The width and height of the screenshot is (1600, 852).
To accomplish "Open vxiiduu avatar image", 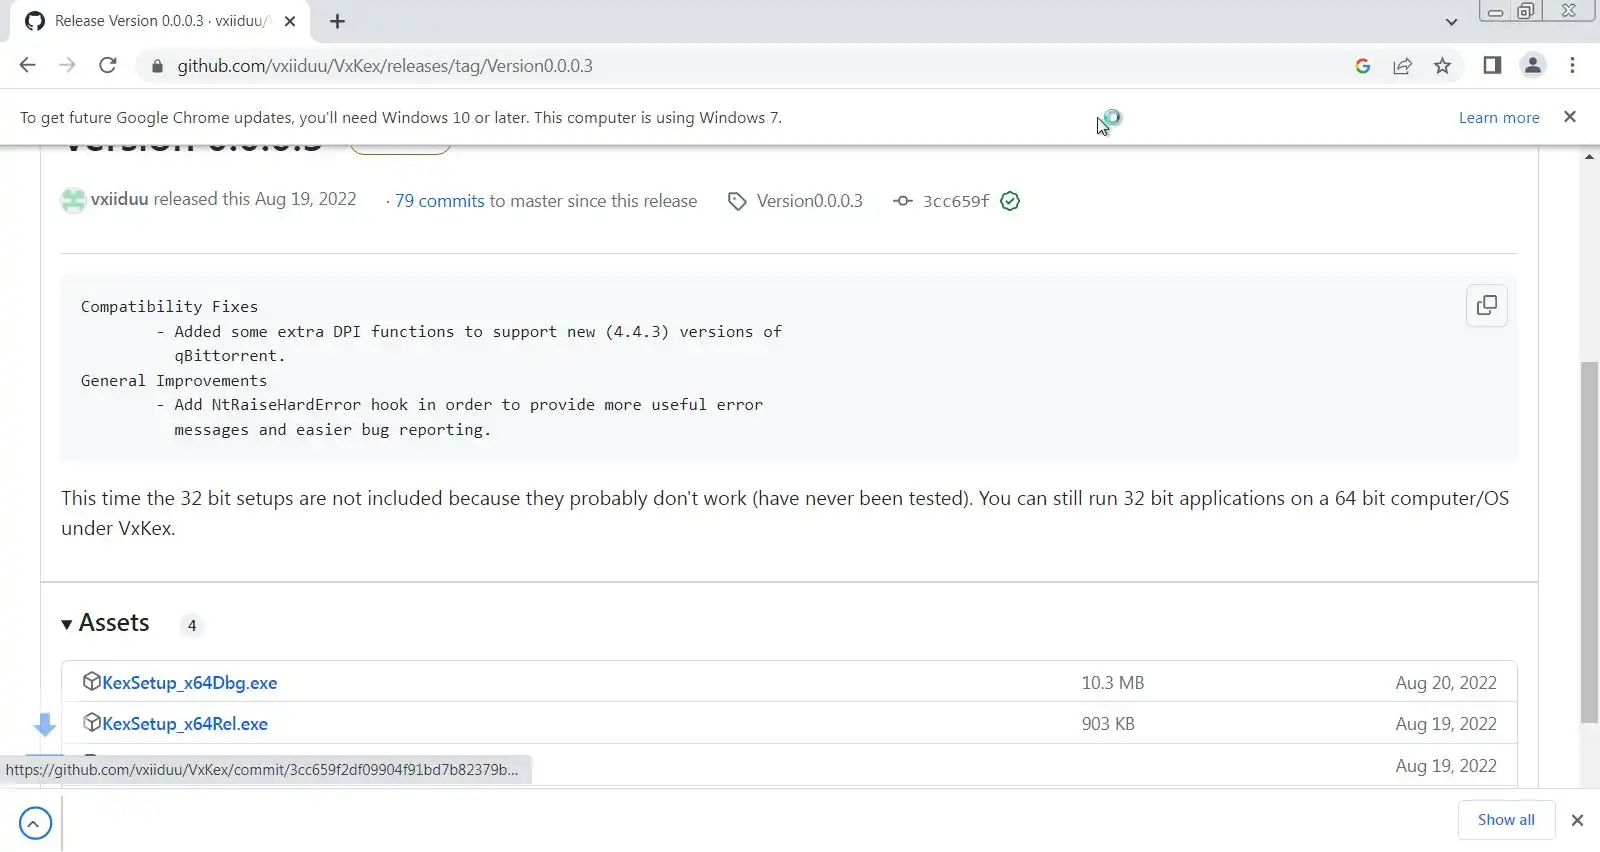I will pyautogui.click(x=73, y=200).
